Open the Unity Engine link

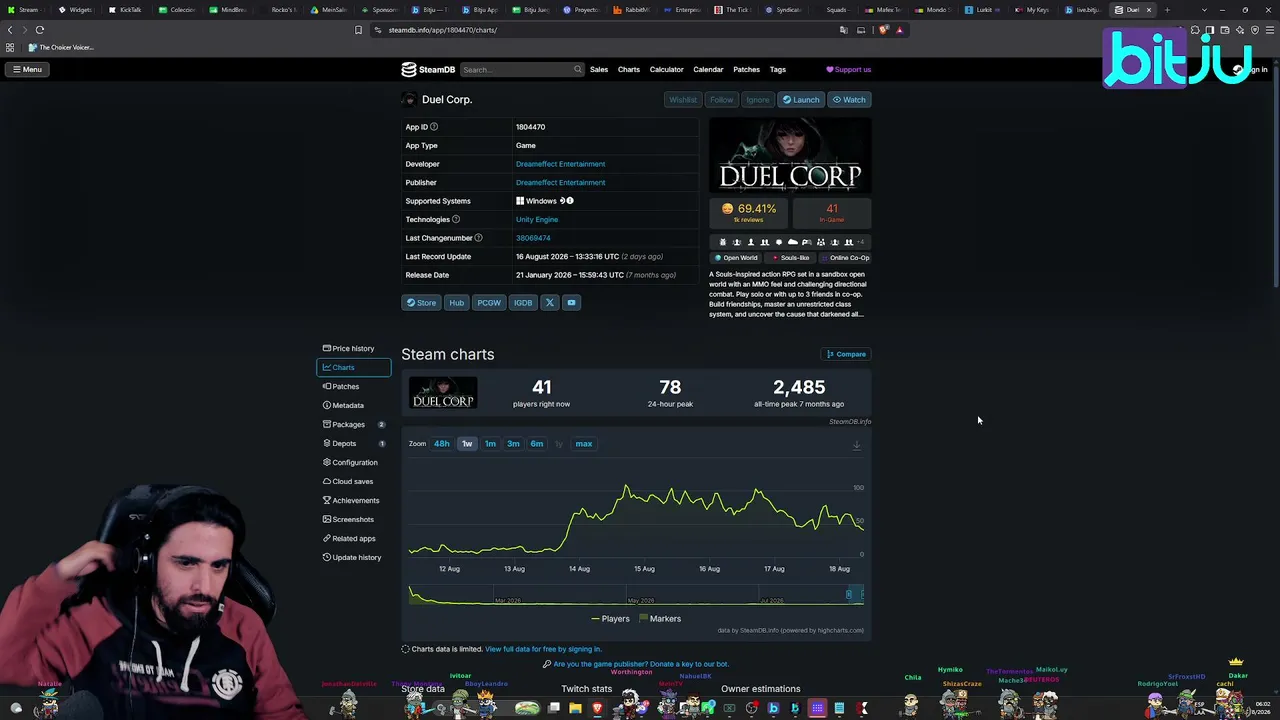click(x=537, y=219)
